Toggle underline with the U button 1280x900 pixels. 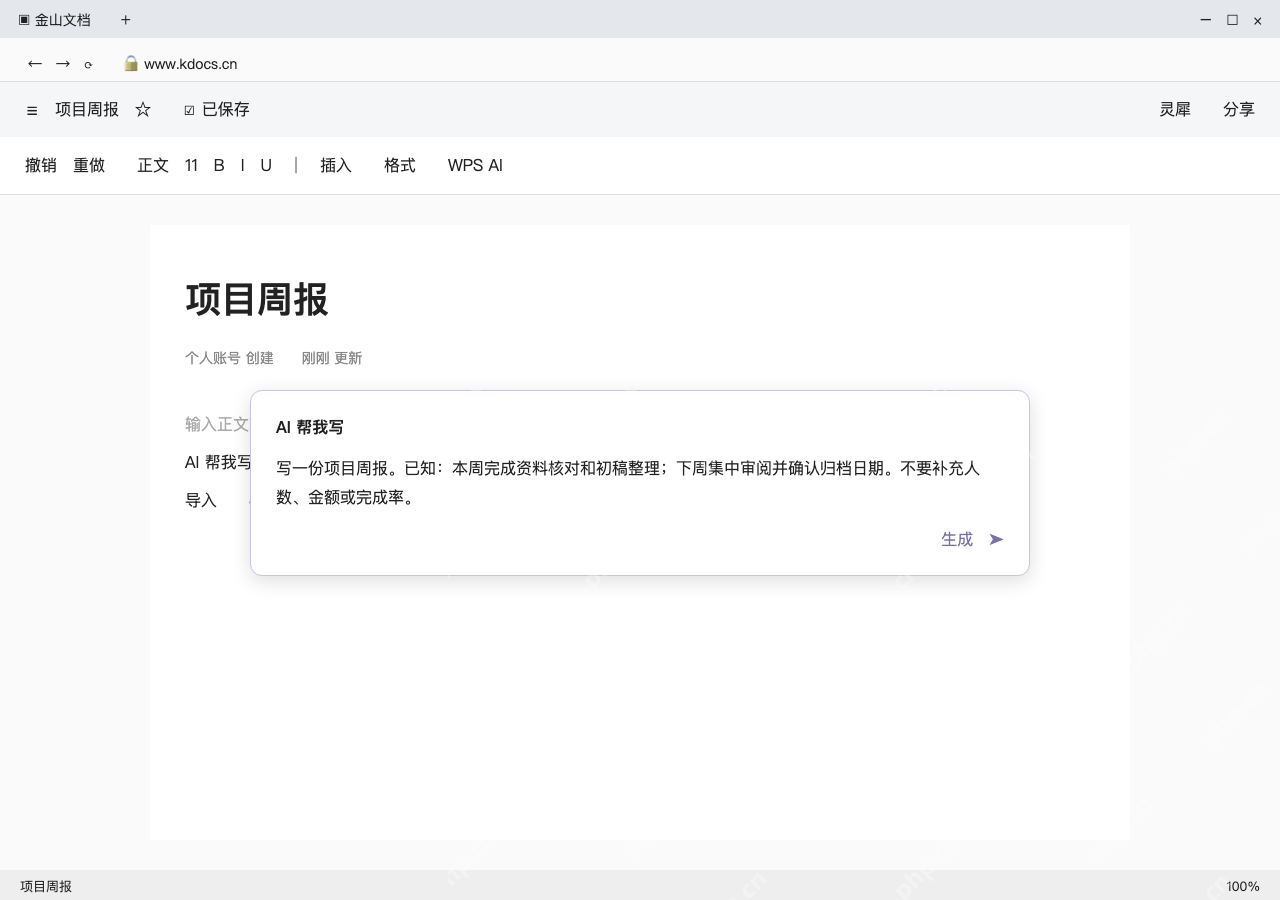tap(266, 166)
